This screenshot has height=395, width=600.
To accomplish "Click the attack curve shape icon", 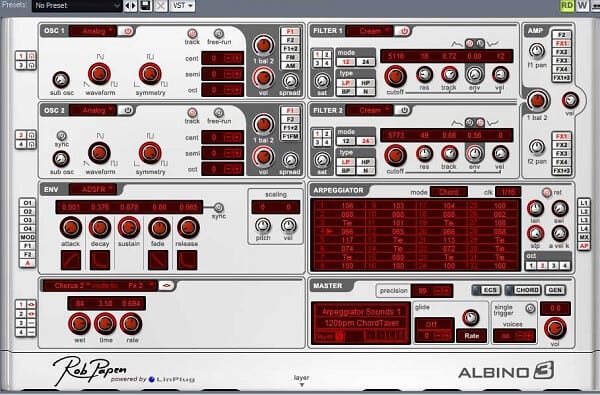I will (x=71, y=260).
